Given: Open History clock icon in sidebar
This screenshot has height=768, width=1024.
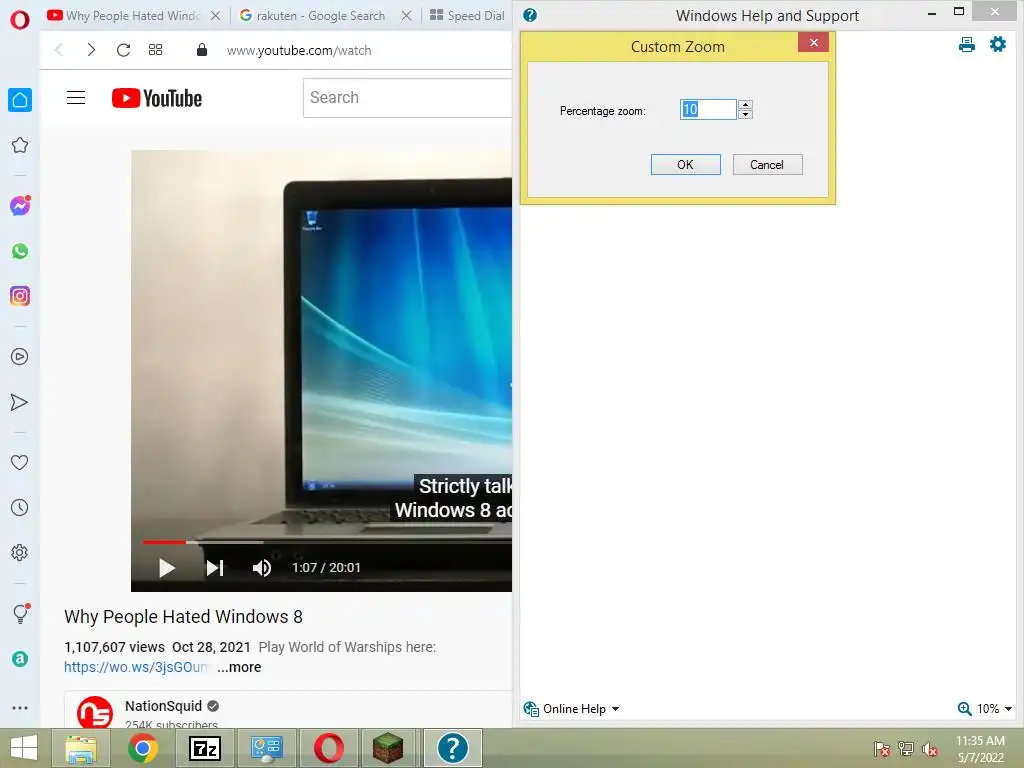Looking at the screenshot, I should (x=20, y=507).
